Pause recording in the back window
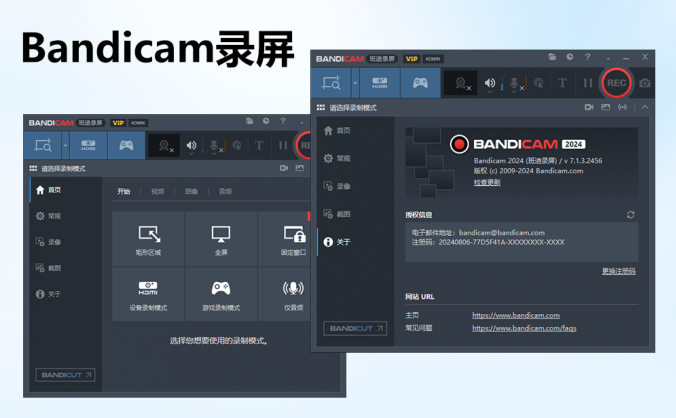This screenshot has width=676, height=418. [283, 145]
